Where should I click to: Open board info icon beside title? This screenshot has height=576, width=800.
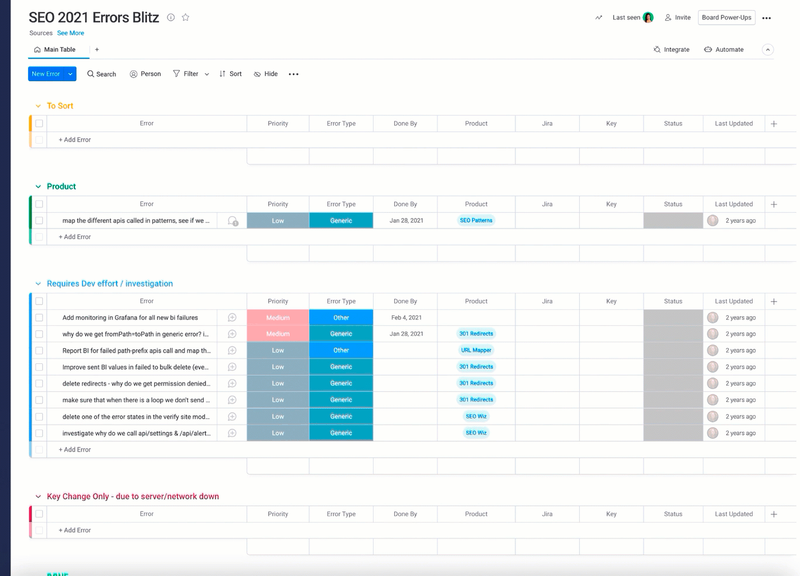point(171,17)
